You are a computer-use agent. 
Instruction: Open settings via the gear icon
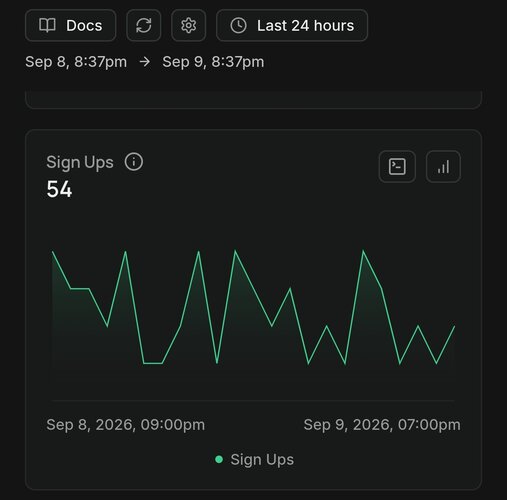click(x=189, y=25)
